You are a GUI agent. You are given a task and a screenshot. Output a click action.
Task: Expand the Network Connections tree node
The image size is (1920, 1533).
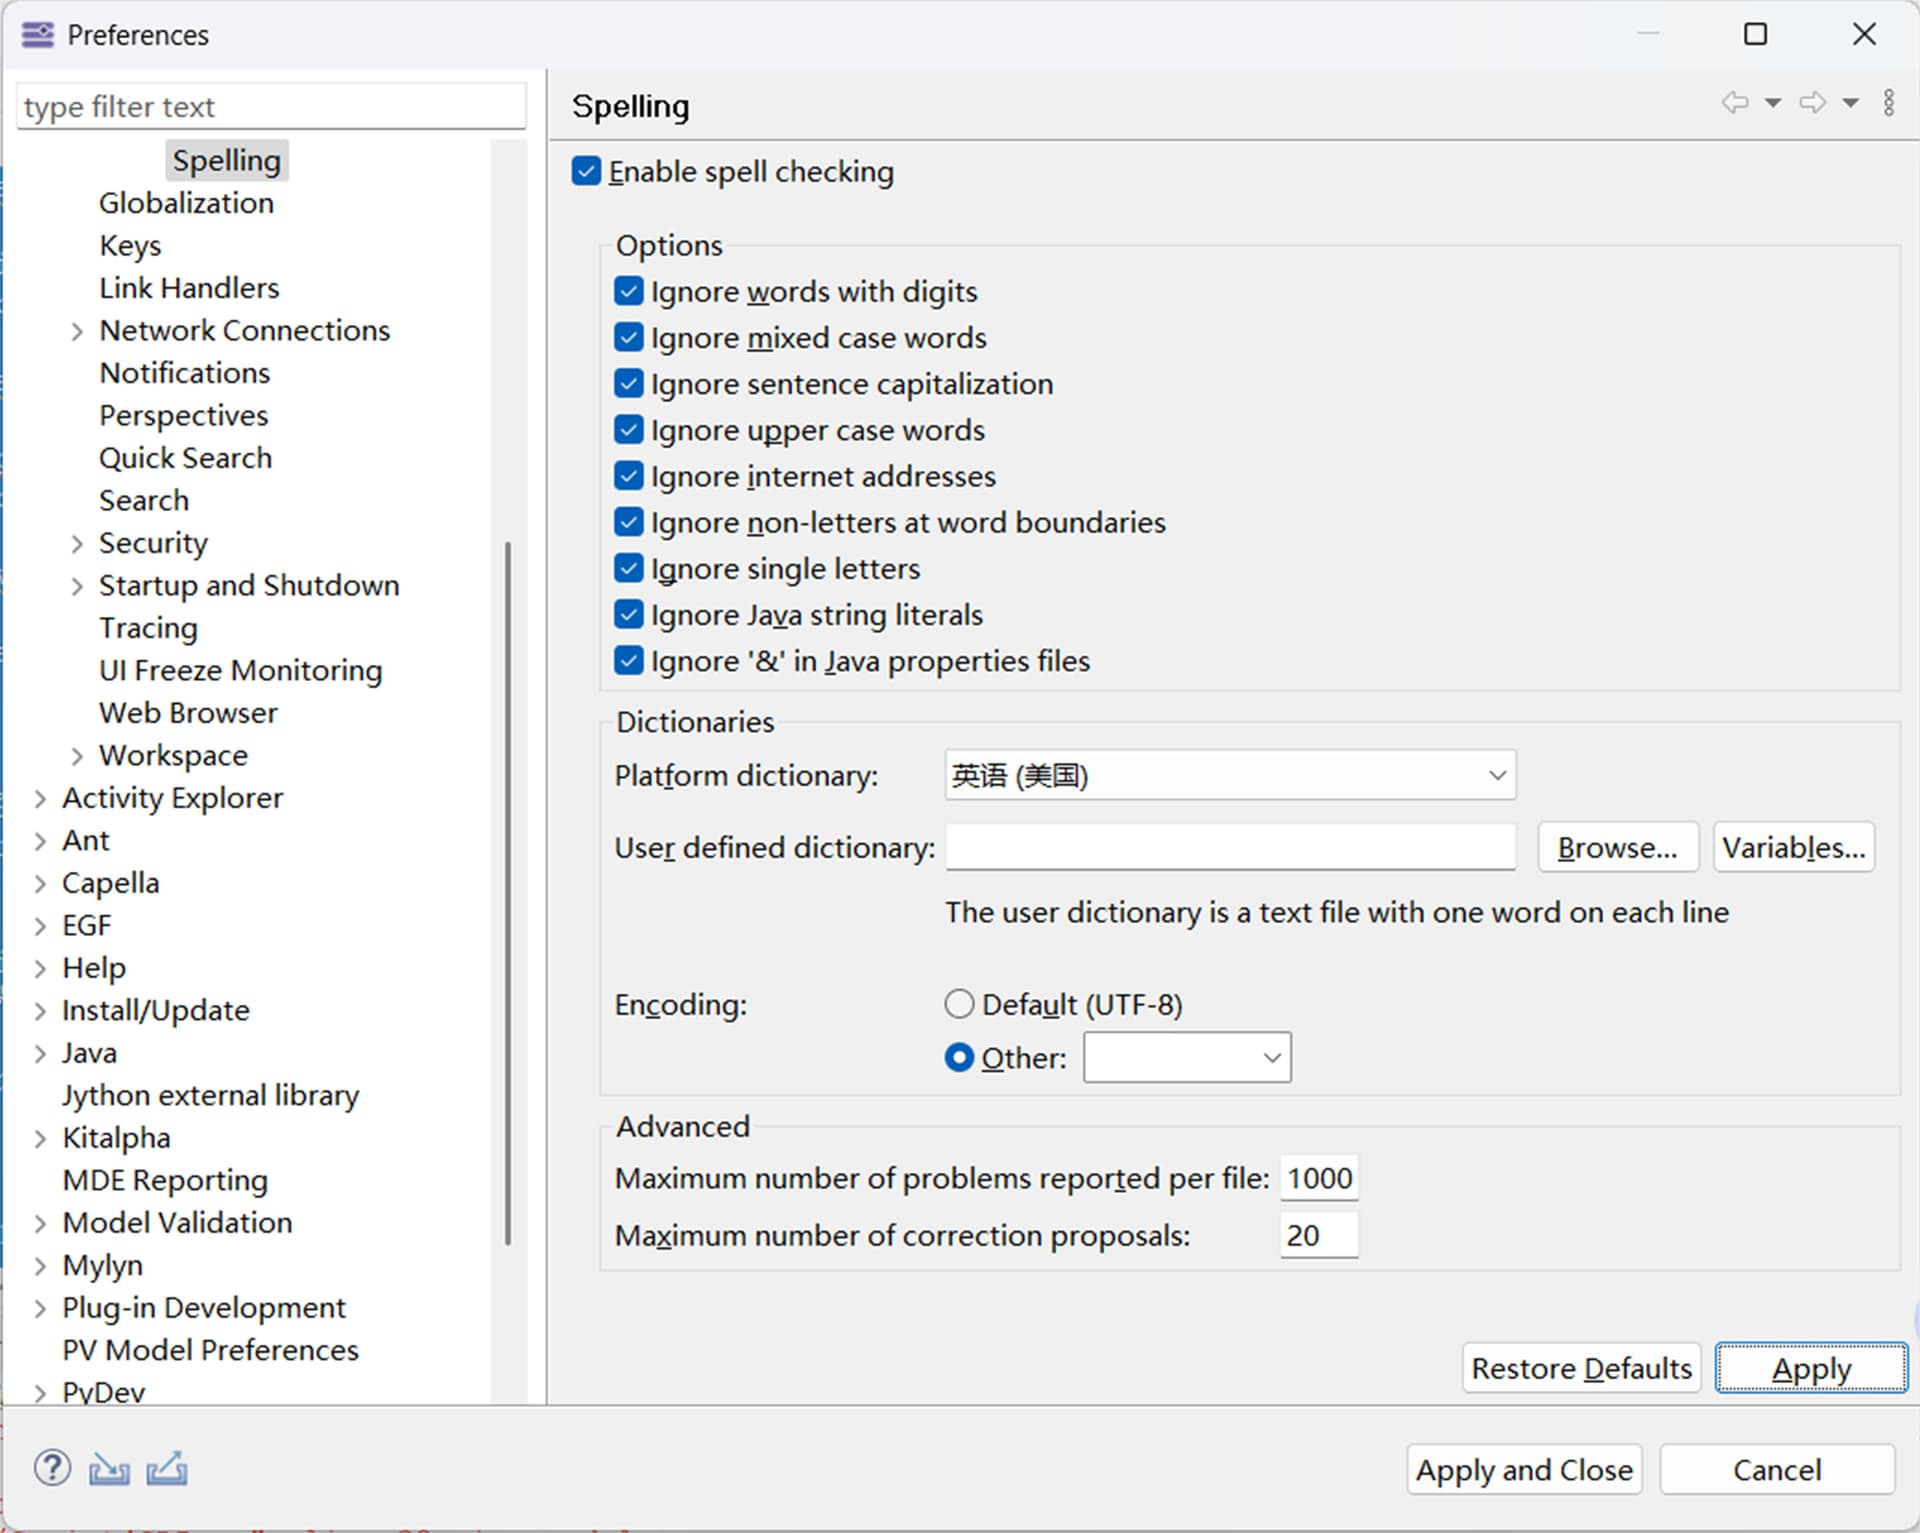(x=77, y=331)
